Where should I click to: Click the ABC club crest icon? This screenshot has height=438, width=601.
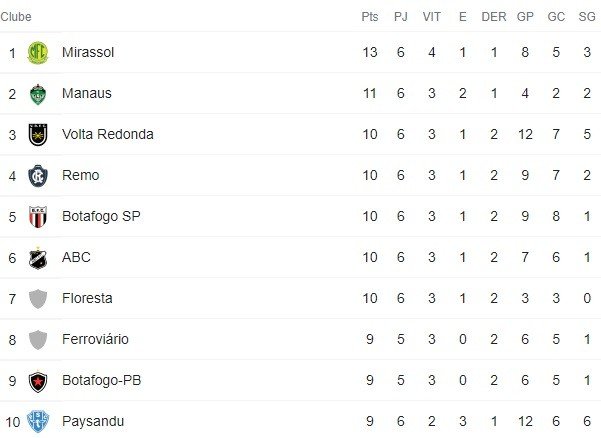pos(38,257)
